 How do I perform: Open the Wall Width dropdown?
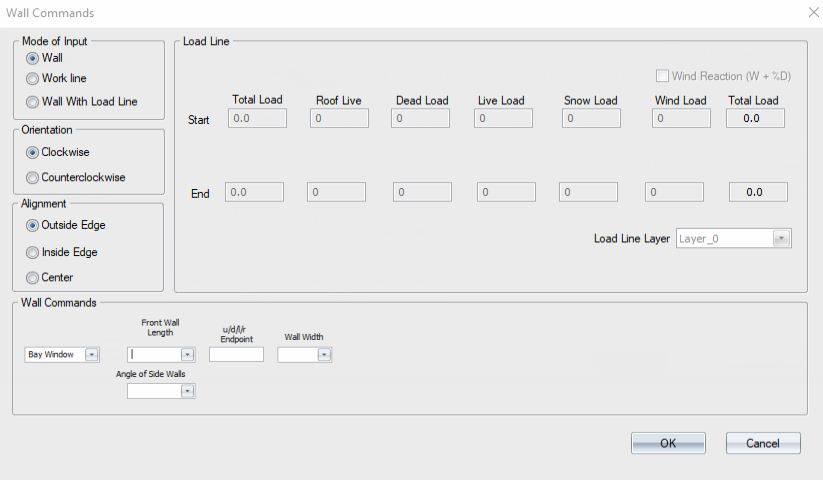point(324,355)
